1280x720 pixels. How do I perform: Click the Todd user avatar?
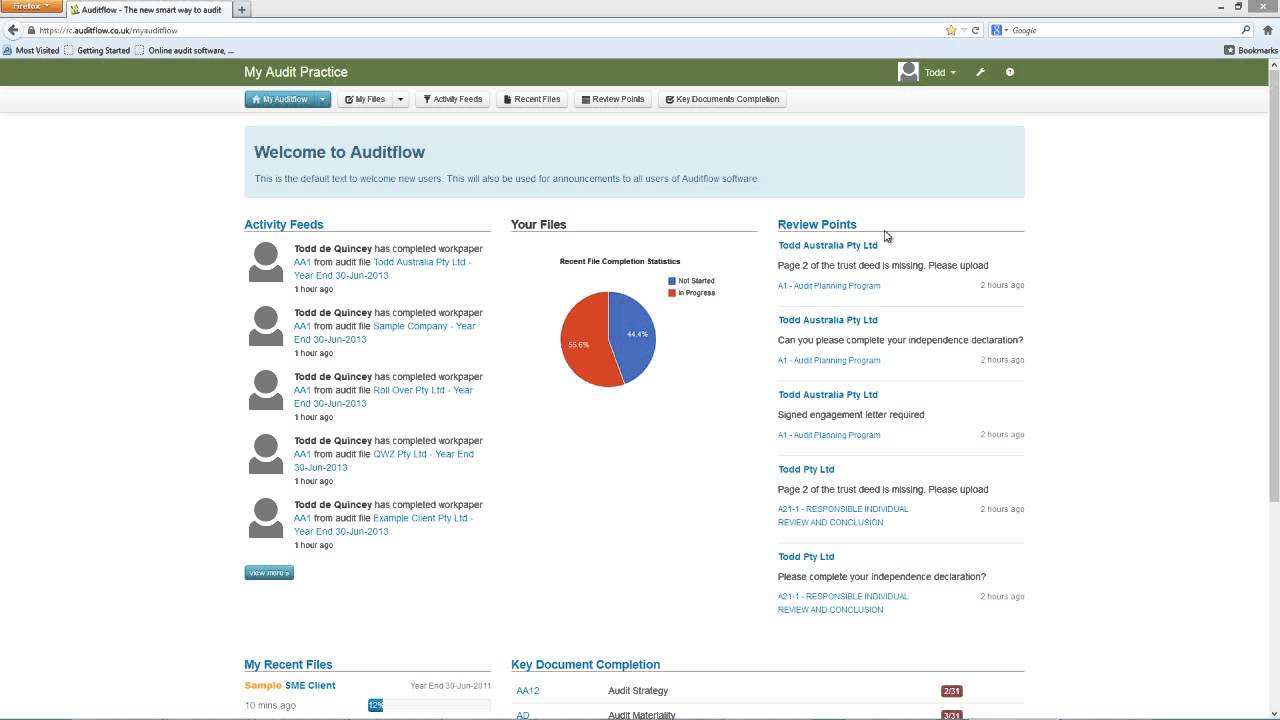coord(908,72)
